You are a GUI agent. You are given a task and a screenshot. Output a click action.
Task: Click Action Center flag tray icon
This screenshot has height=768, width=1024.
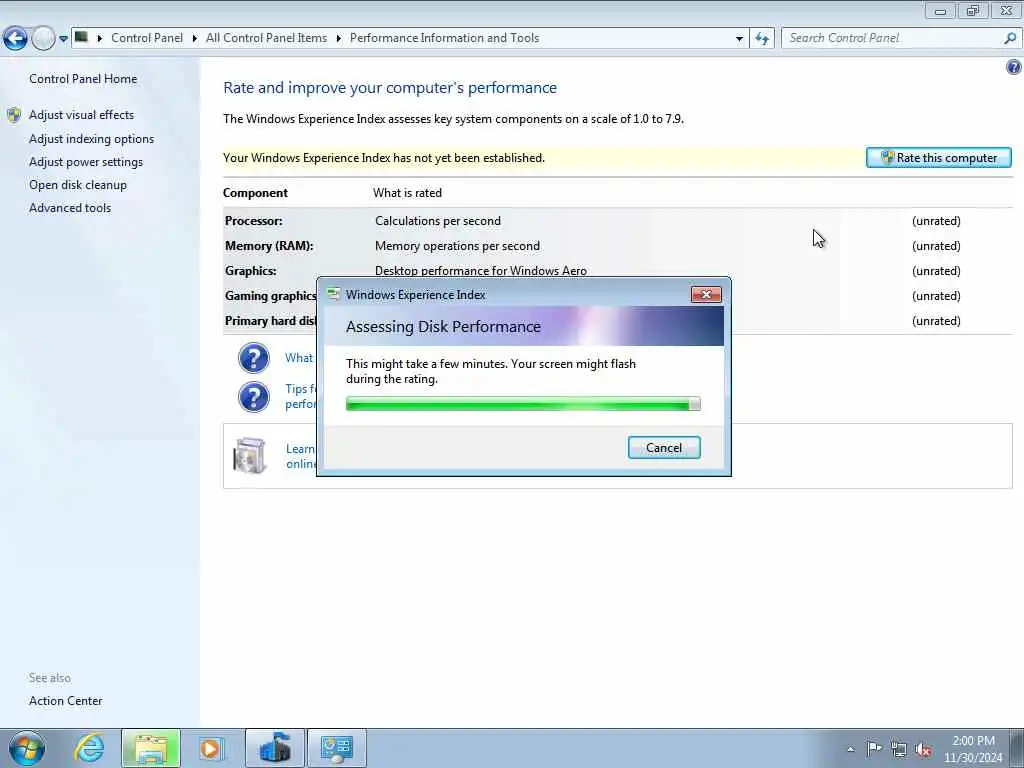(x=874, y=748)
